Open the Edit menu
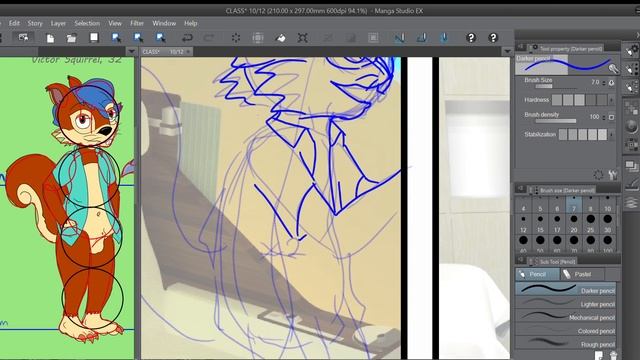The height and width of the screenshot is (360, 640). click(x=14, y=23)
